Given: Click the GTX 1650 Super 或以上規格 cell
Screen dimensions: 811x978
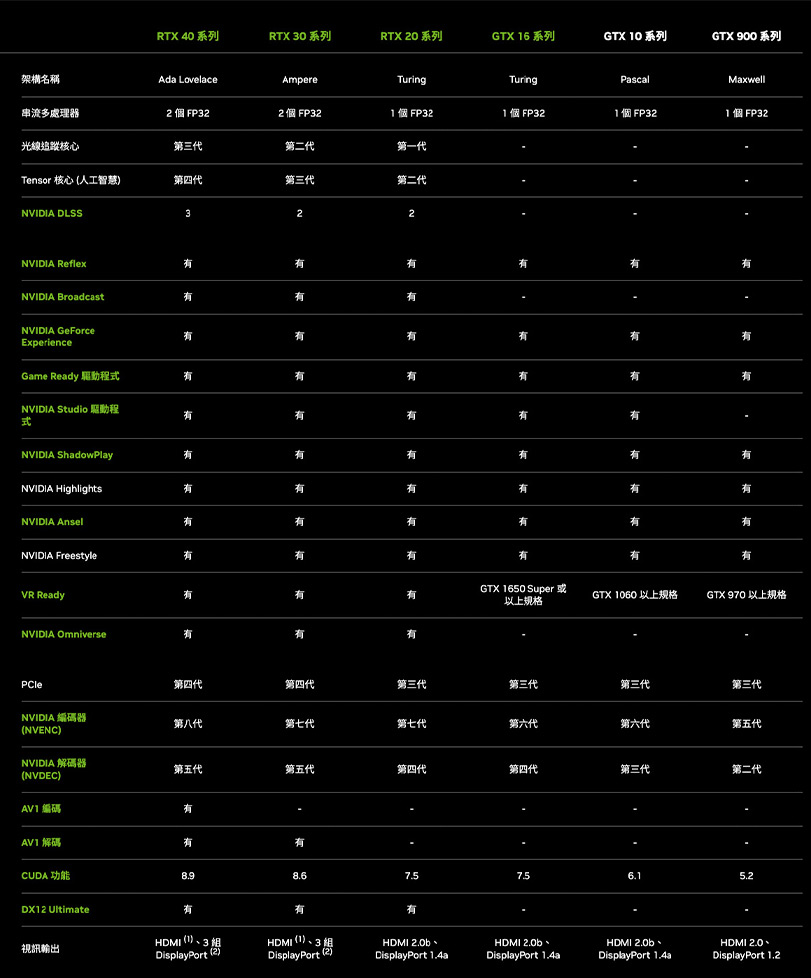Looking at the screenshot, I should coord(523,595).
